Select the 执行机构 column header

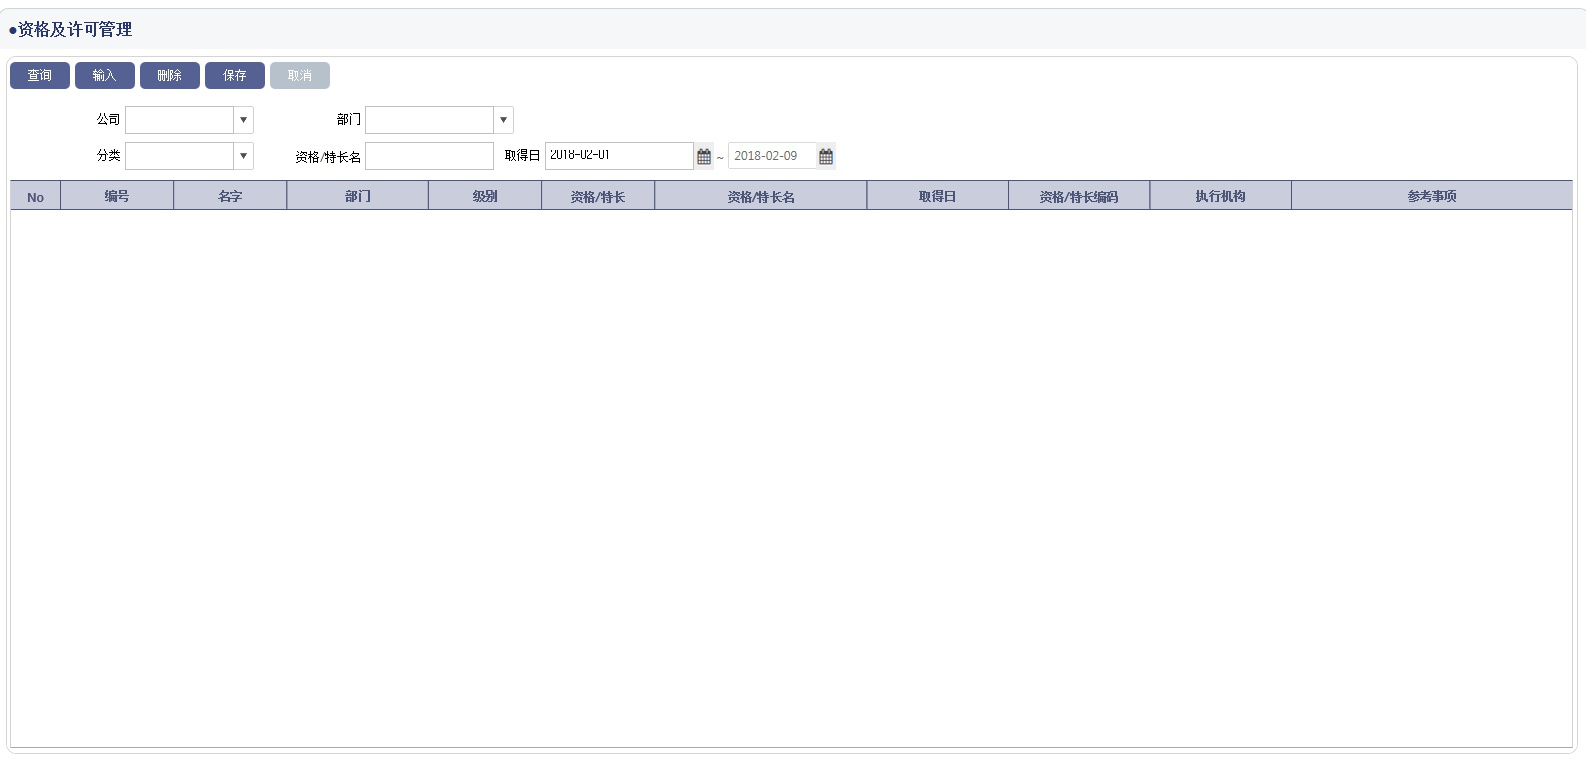(x=1220, y=196)
